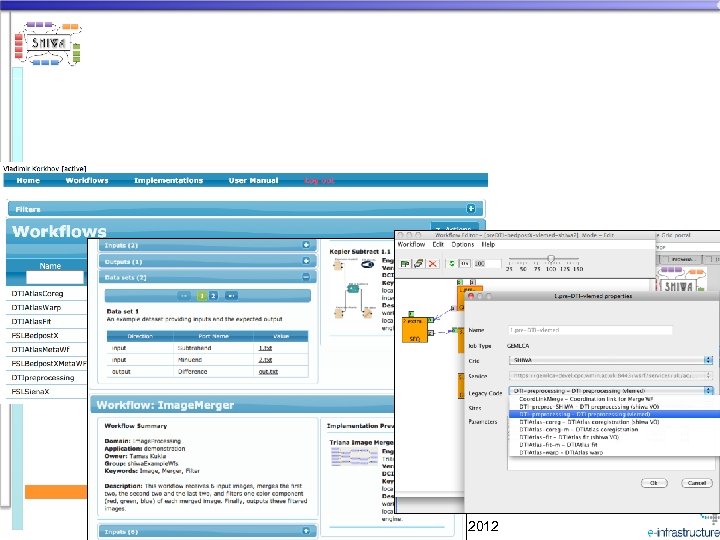This screenshot has height=540, width=720.
Task: Click the Name filter input in Workflows table
Action: [x=55, y=277]
